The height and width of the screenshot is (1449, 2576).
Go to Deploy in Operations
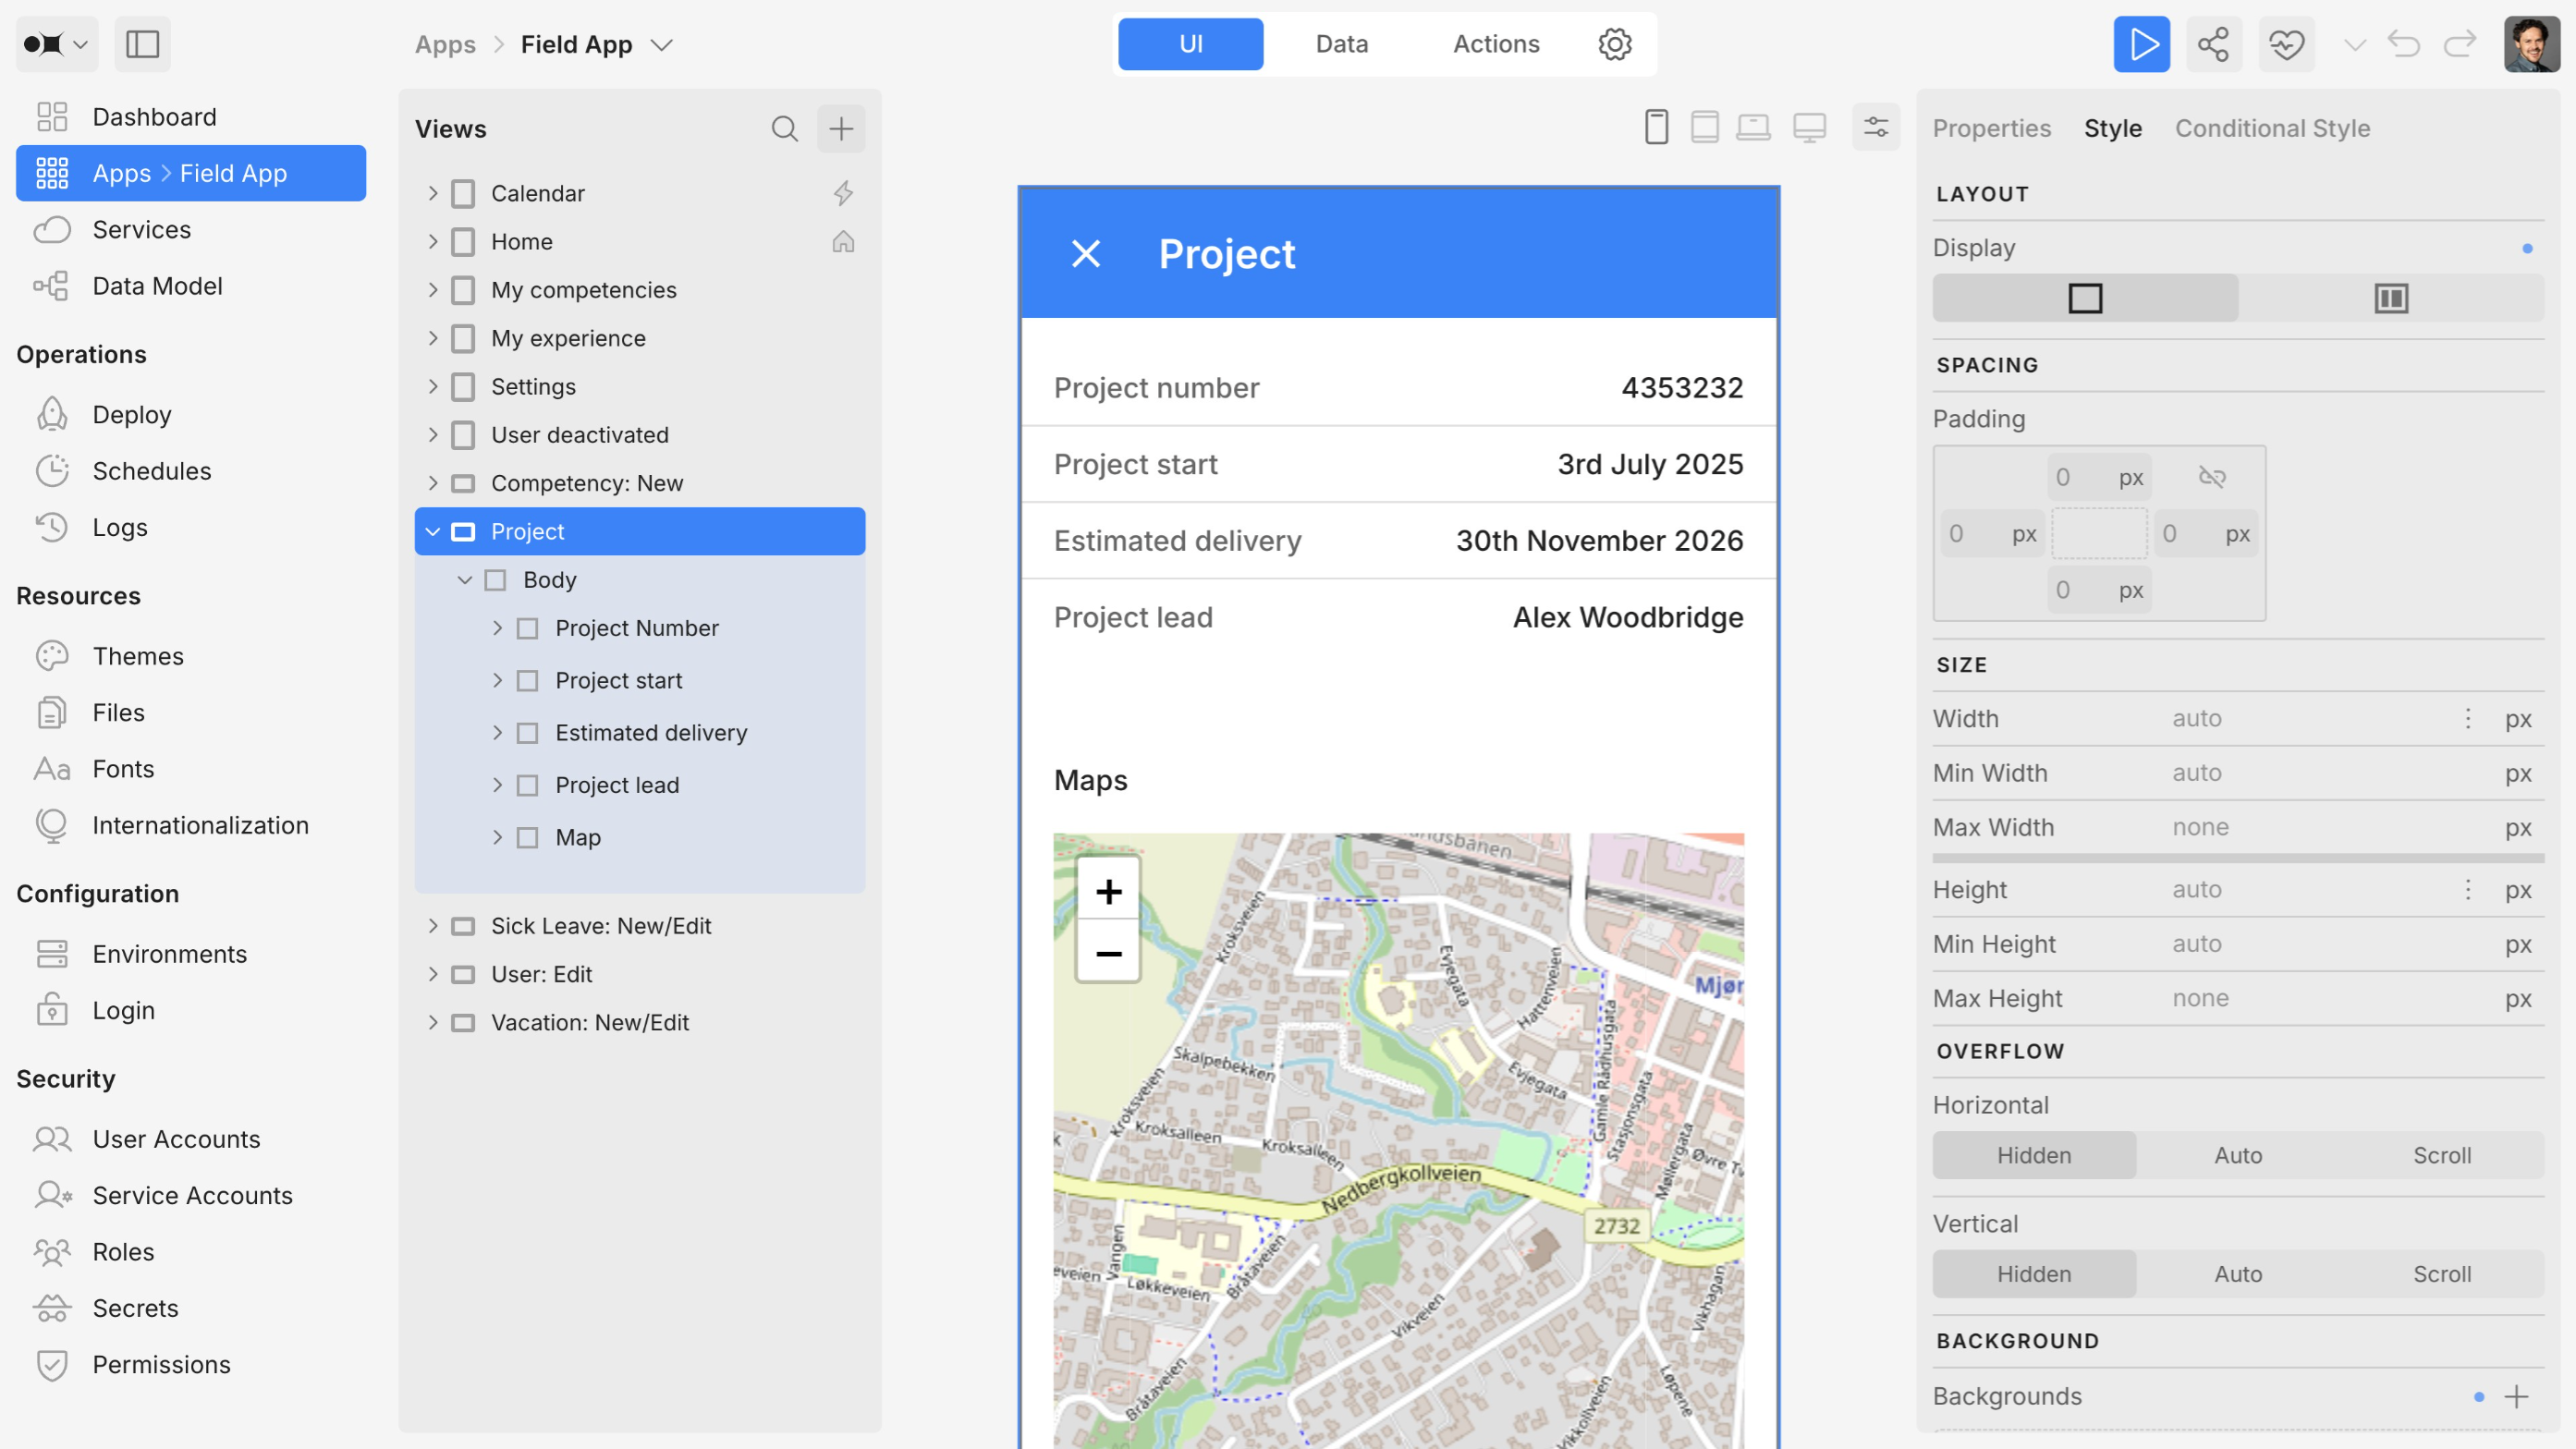click(131, 415)
